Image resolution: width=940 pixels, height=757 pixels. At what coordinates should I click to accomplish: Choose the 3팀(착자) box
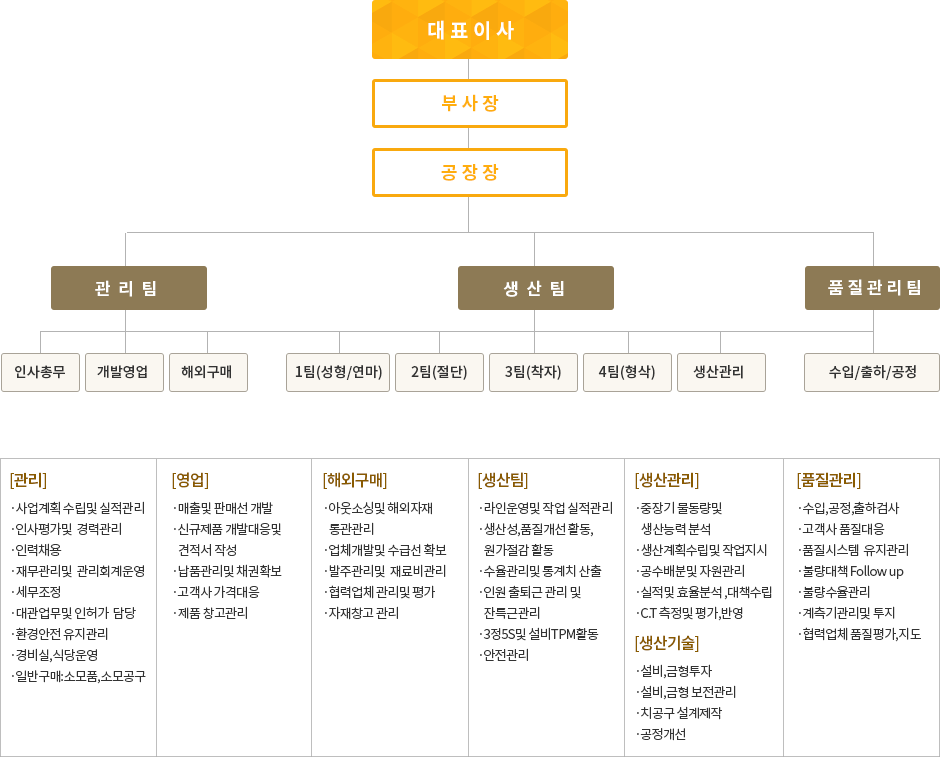point(534,372)
